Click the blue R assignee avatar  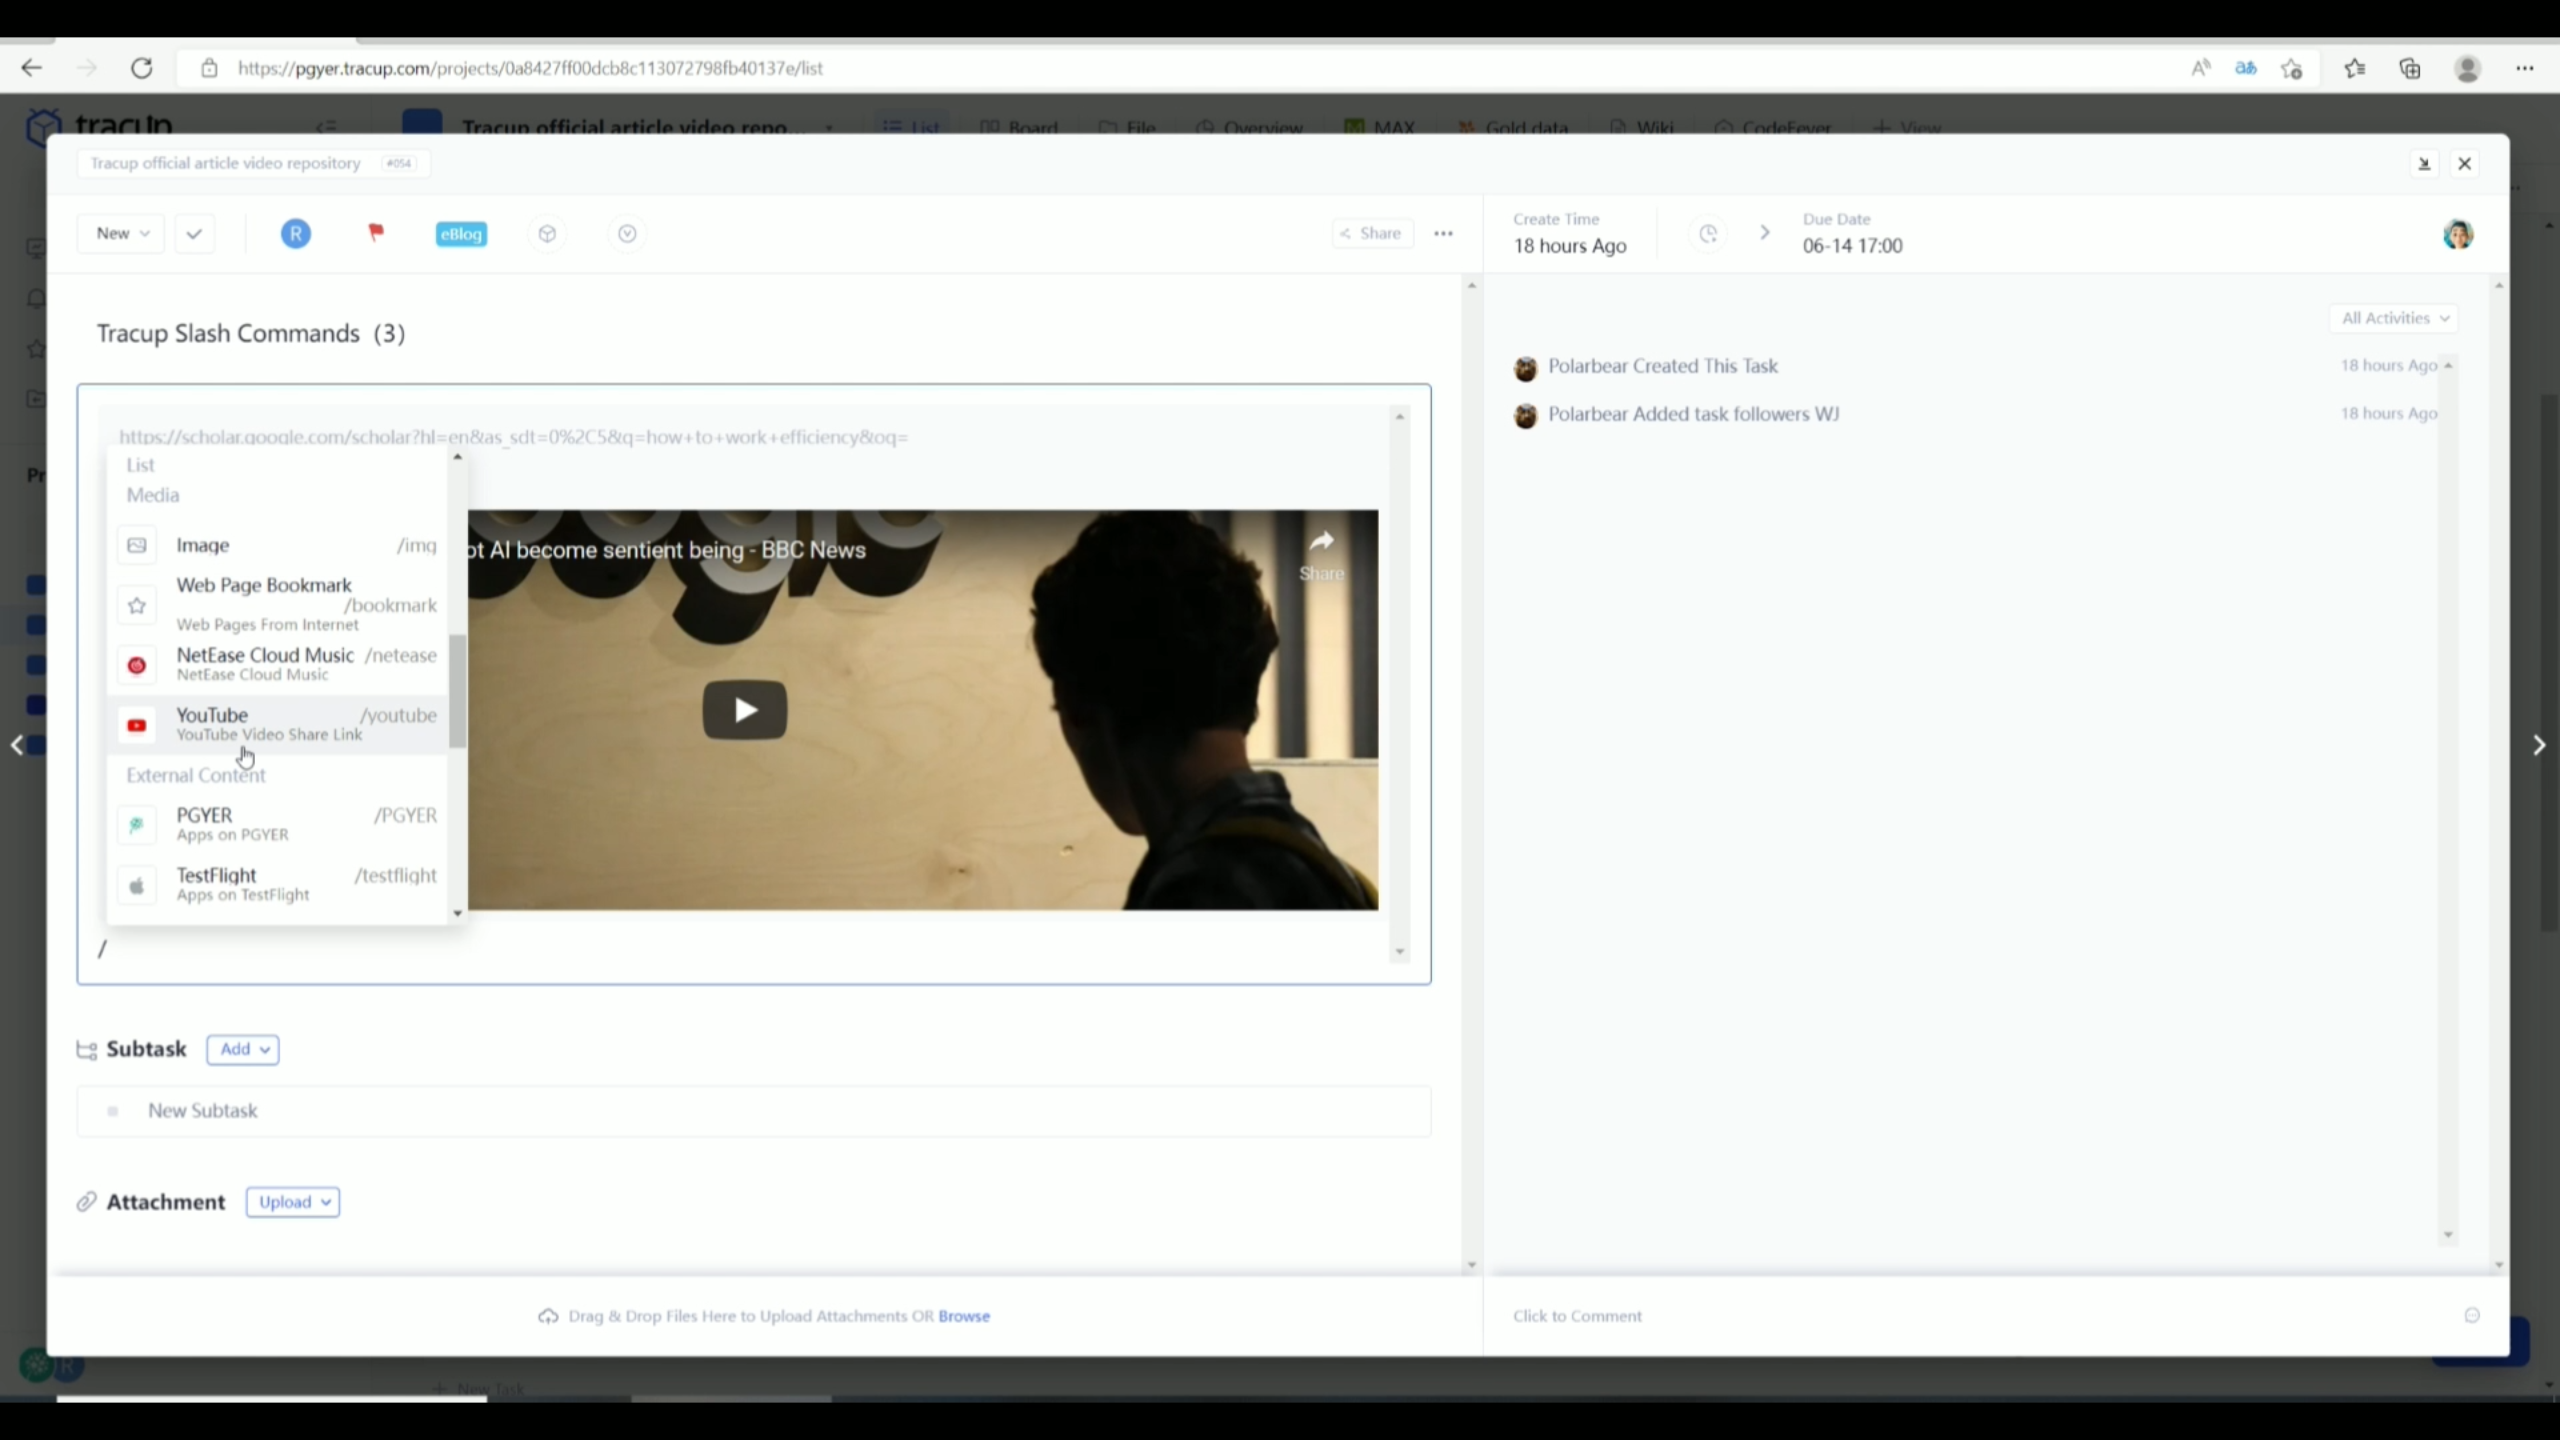[x=295, y=233]
